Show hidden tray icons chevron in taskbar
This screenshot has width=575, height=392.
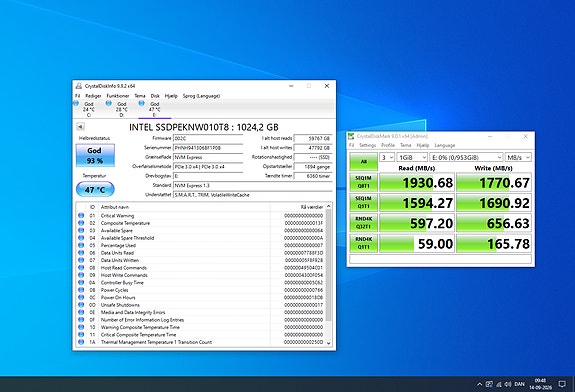click(x=479, y=384)
